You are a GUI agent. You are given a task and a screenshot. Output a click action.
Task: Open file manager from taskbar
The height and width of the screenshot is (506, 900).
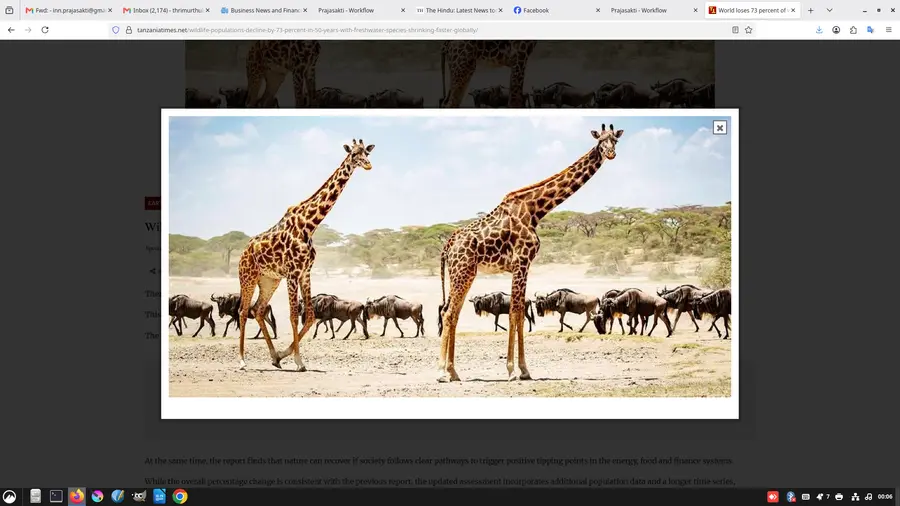click(35, 496)
